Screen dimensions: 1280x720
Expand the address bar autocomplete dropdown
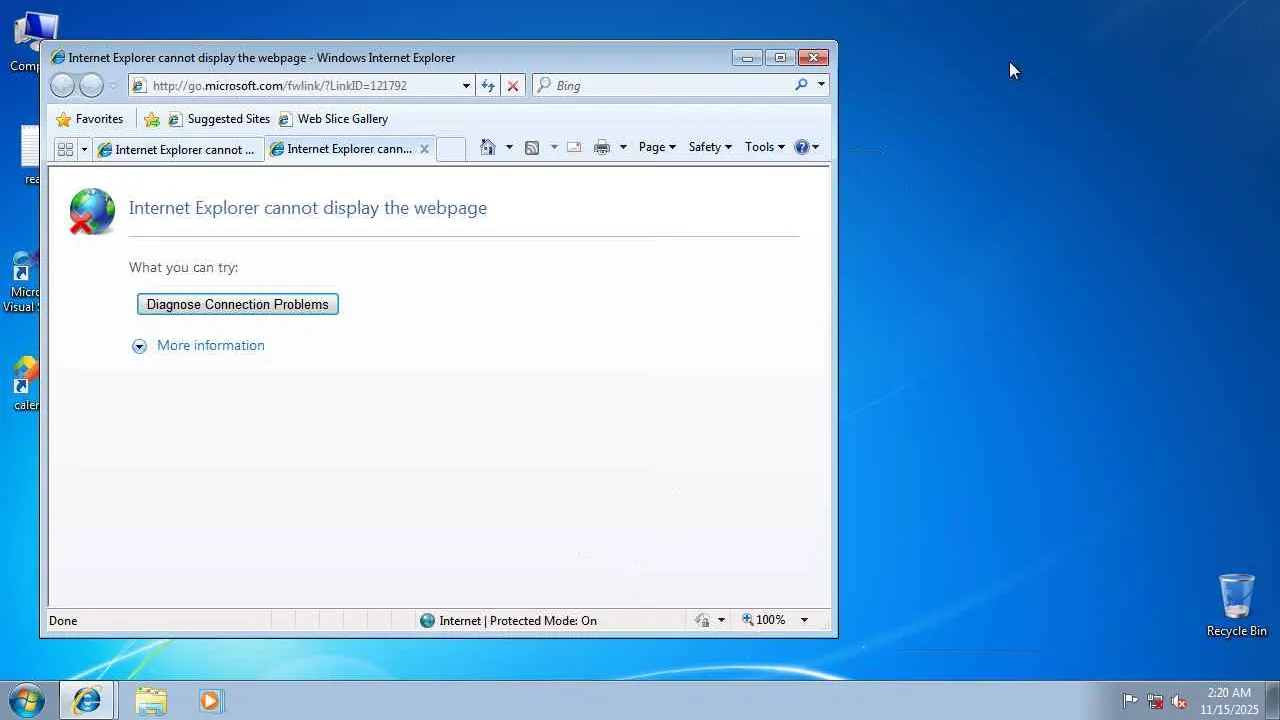click(x=466, y=86)
